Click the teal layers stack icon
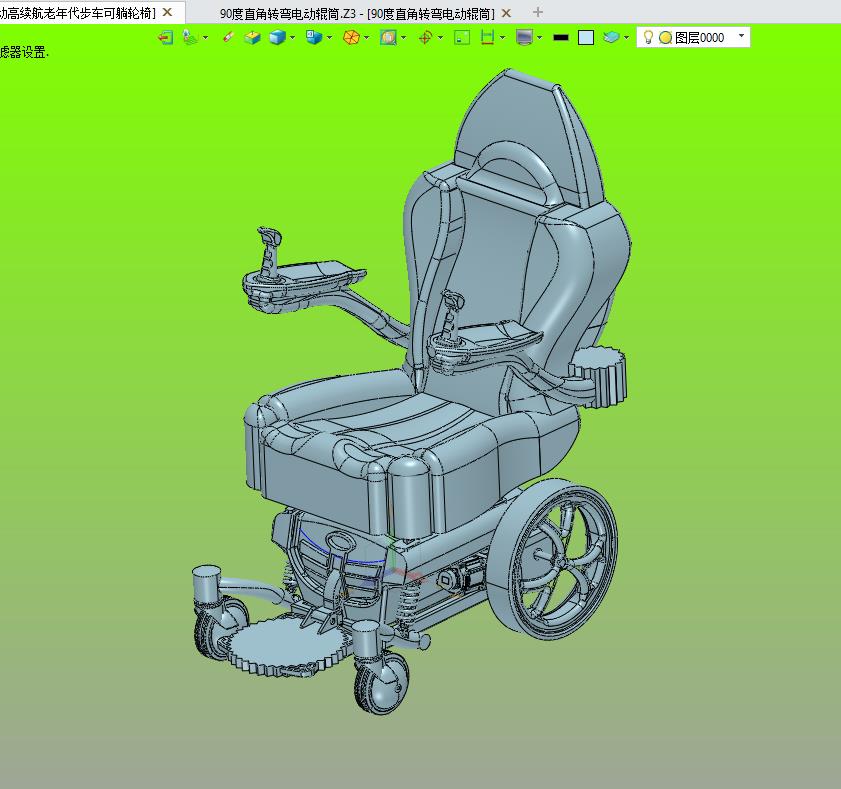 point(611,38)
